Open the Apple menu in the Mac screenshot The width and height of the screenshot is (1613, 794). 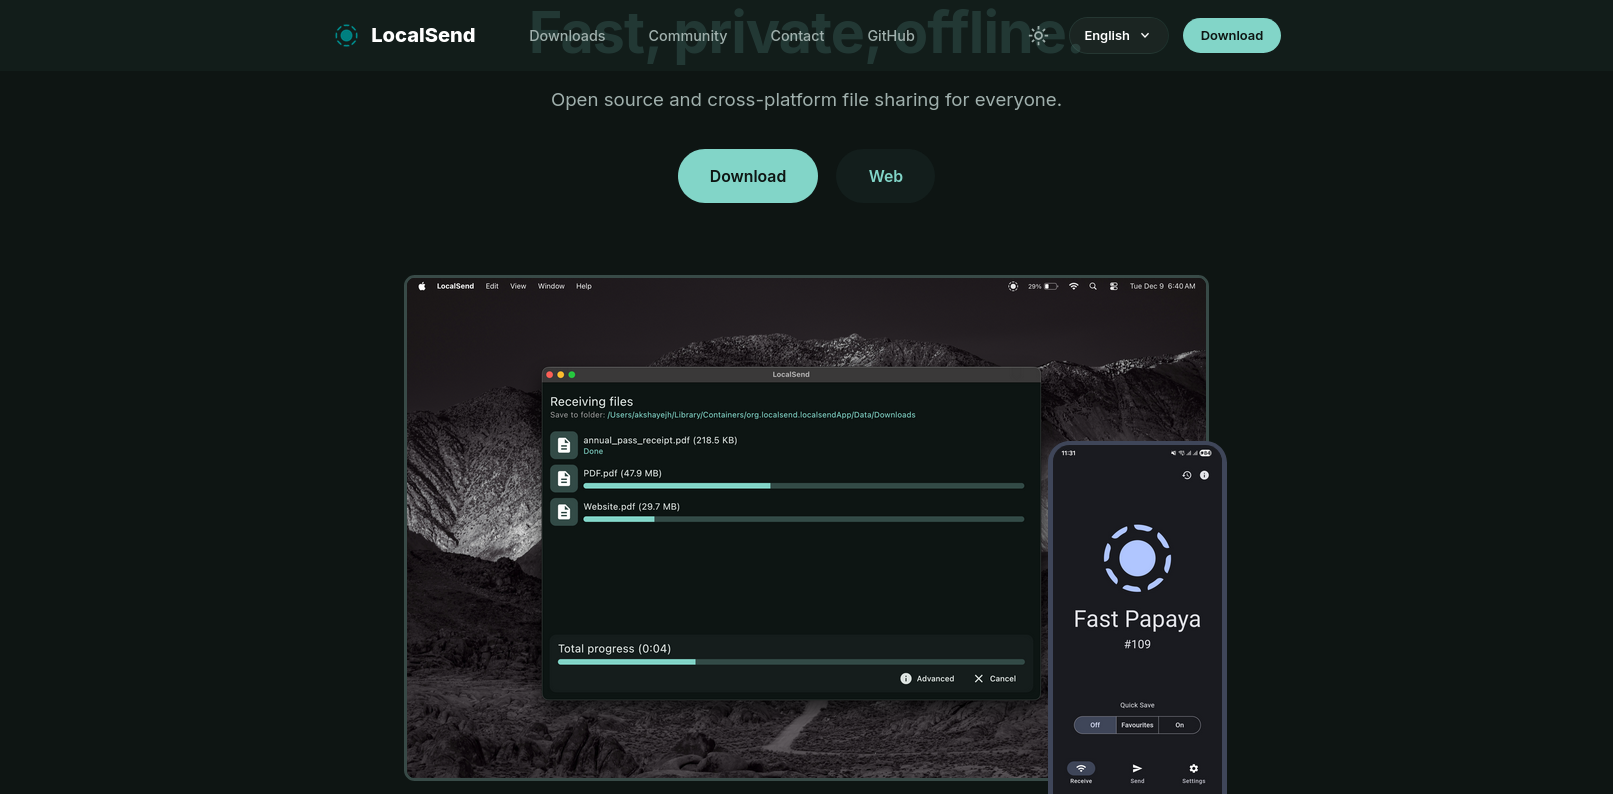[422, 286]
